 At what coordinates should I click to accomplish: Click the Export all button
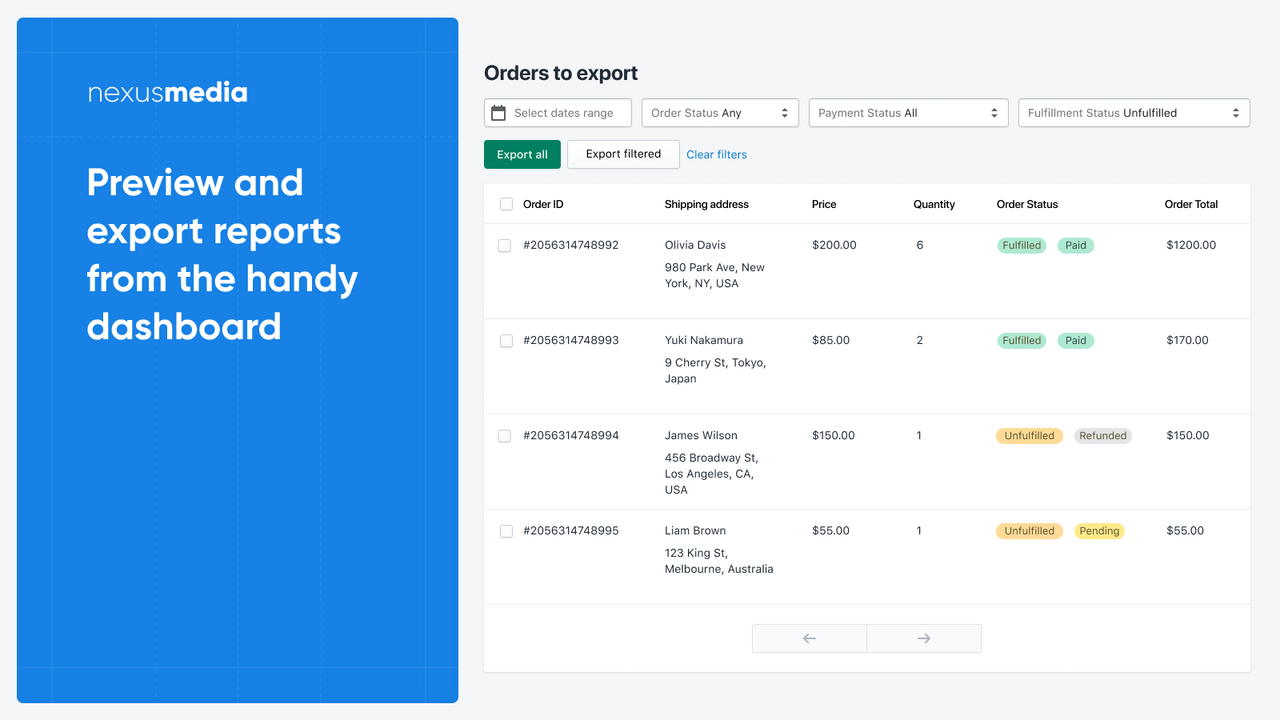pos(522,154)
